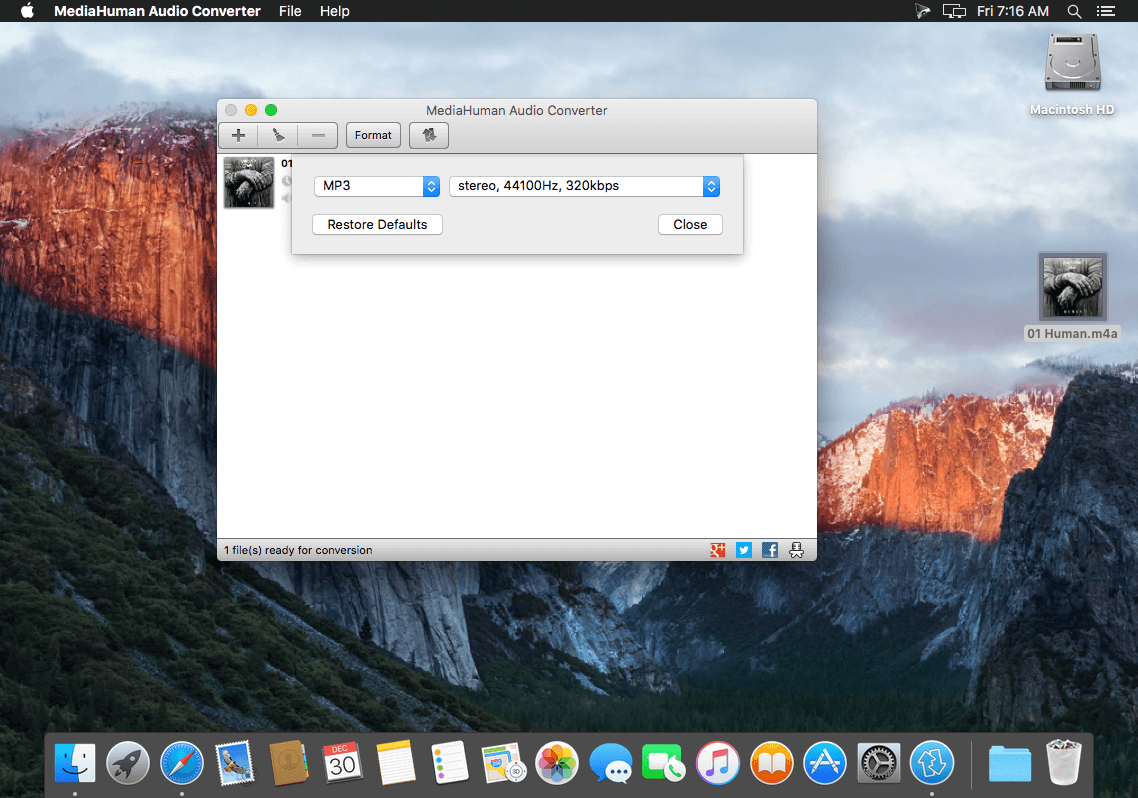Select the 01 Human.m4a desktop file
The width and height of the screenshot is (1138, 798).
point(1072,297)
